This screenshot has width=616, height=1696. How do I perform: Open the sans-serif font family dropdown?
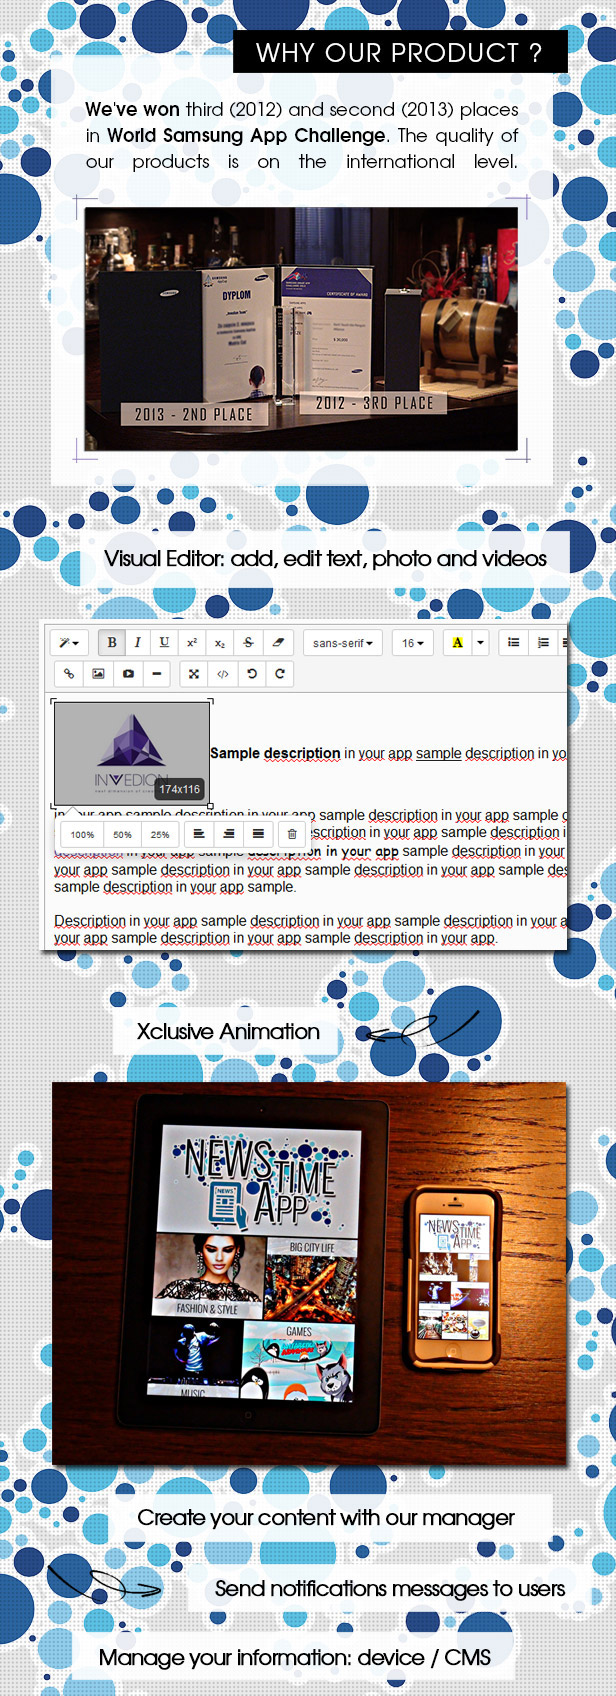(x=342, y=643)
